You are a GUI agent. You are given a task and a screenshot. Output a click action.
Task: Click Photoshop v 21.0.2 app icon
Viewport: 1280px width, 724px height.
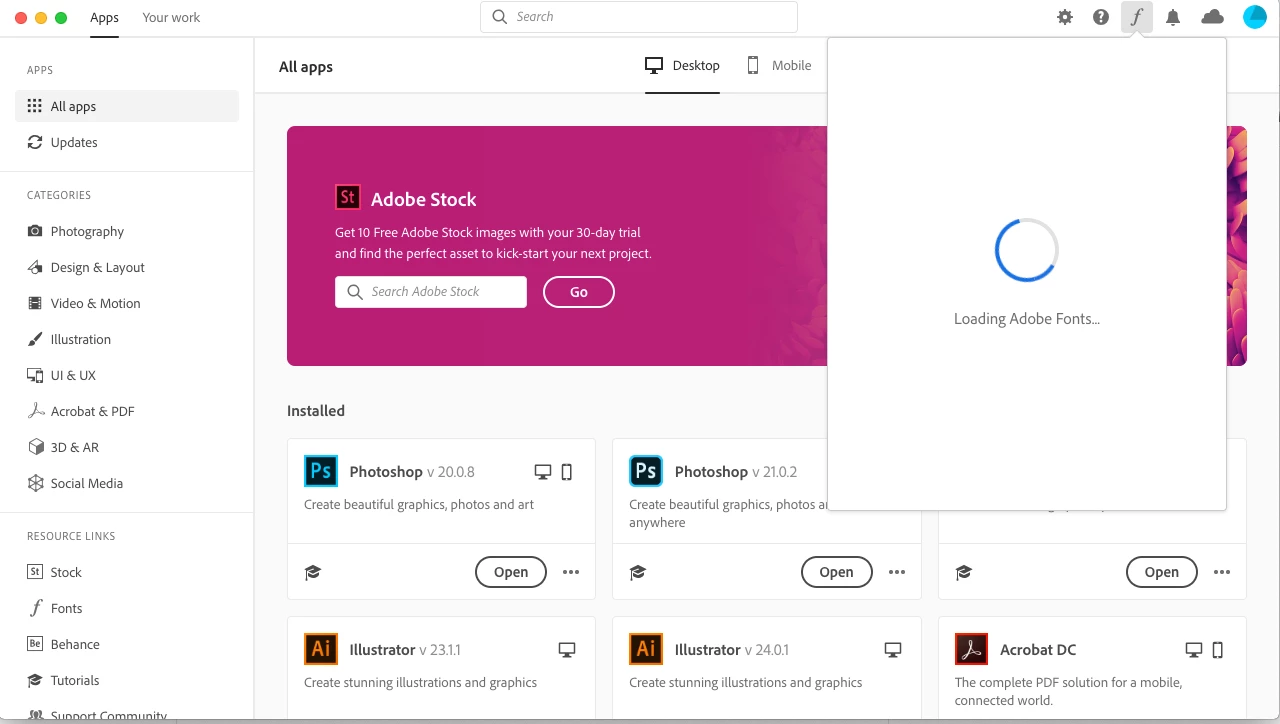coord(646,471)
